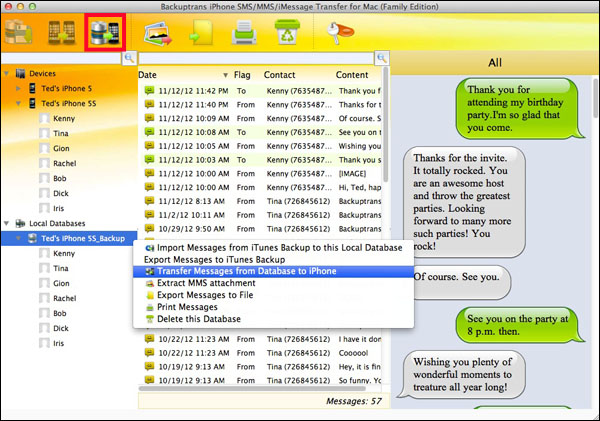This screenshot has height=421, width=600.
Task: Choose Delete this Database from context menu
Action: click(x=274, y=319)
